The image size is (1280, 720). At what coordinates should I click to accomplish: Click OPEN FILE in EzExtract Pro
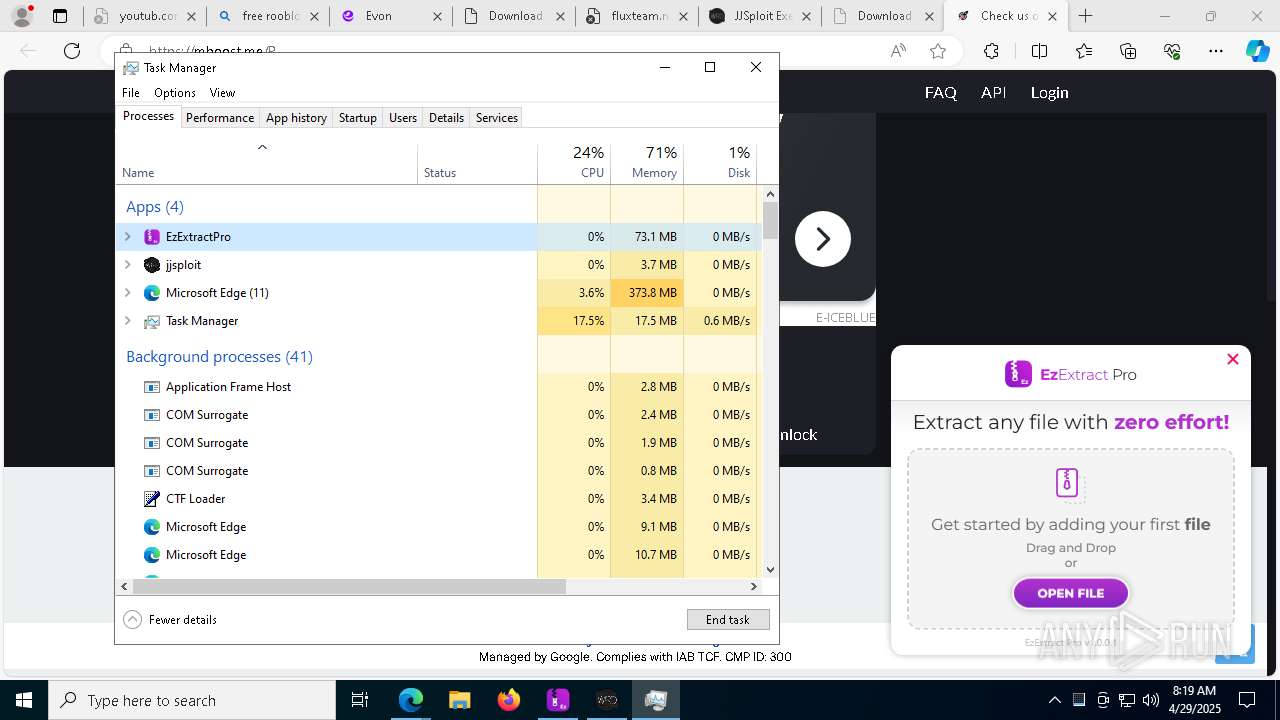(x=1071, y=593)
